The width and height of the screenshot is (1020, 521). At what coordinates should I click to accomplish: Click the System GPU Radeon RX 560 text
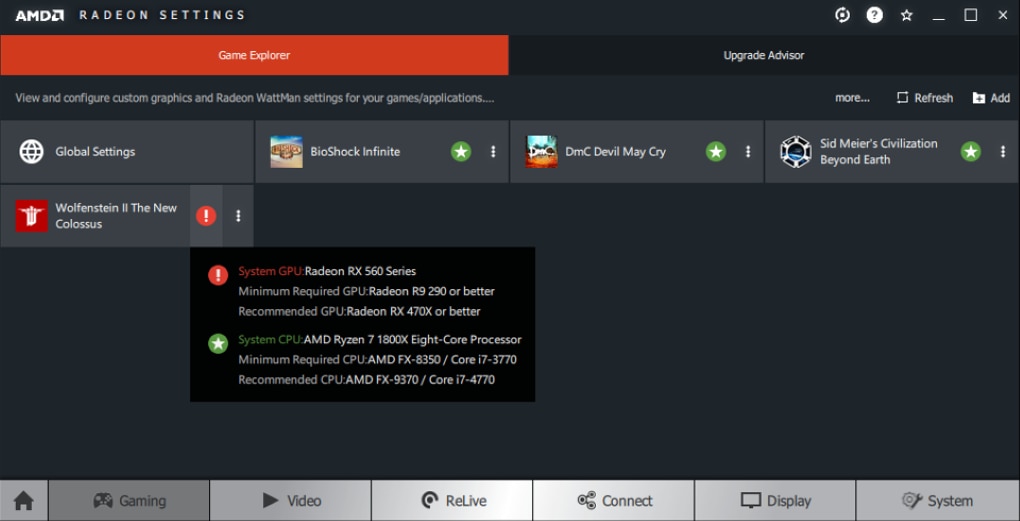point(327,271)
